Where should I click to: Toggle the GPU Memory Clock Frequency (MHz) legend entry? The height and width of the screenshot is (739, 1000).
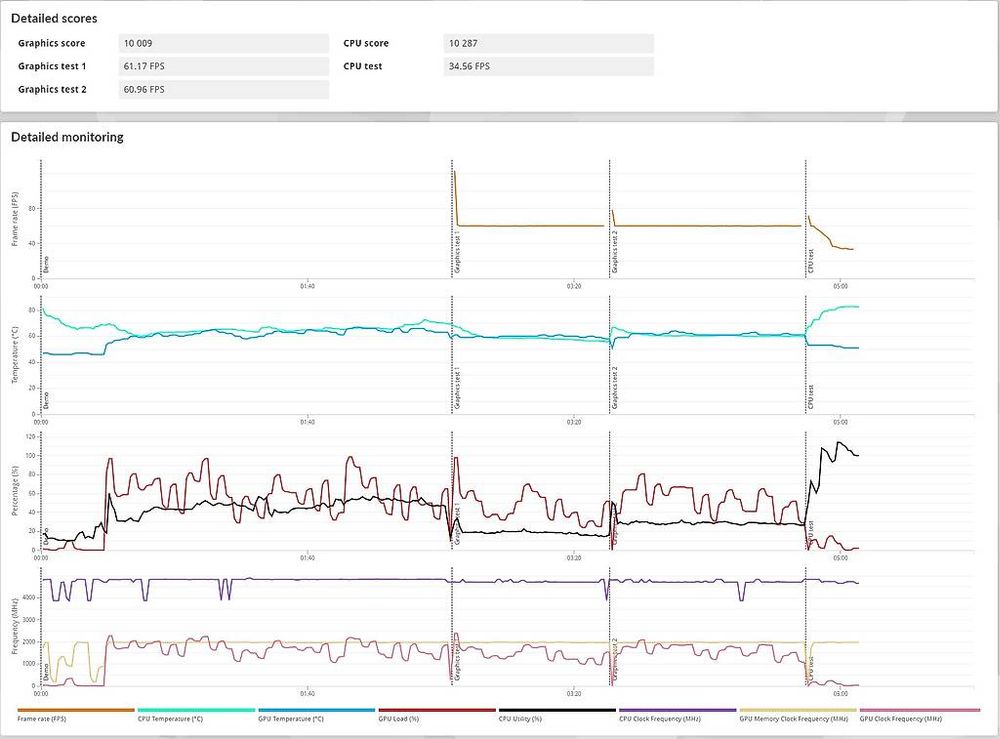[x=798, y=715]
